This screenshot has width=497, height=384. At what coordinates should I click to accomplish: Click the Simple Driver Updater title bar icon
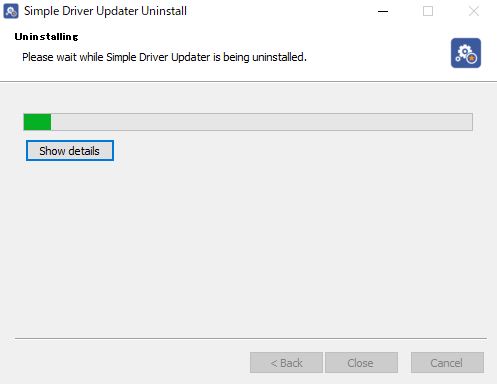coord(11,11)
